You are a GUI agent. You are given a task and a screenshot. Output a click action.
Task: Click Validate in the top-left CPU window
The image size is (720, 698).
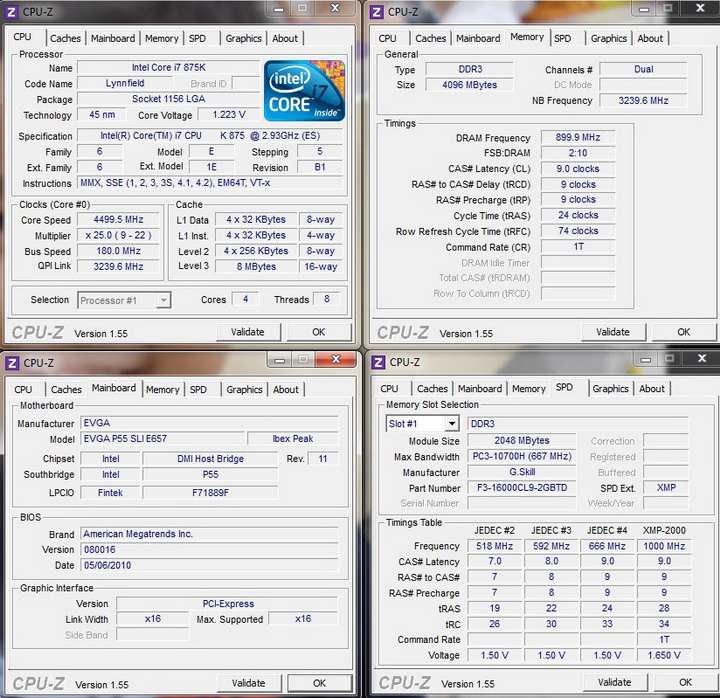coord(248,332)
